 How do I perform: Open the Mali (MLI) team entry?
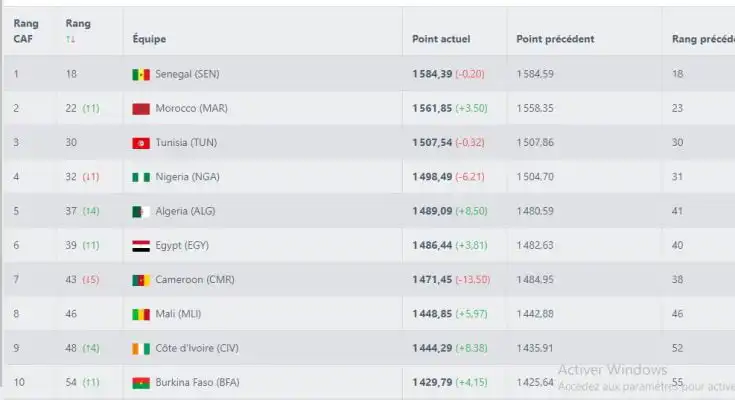[178, 314]
